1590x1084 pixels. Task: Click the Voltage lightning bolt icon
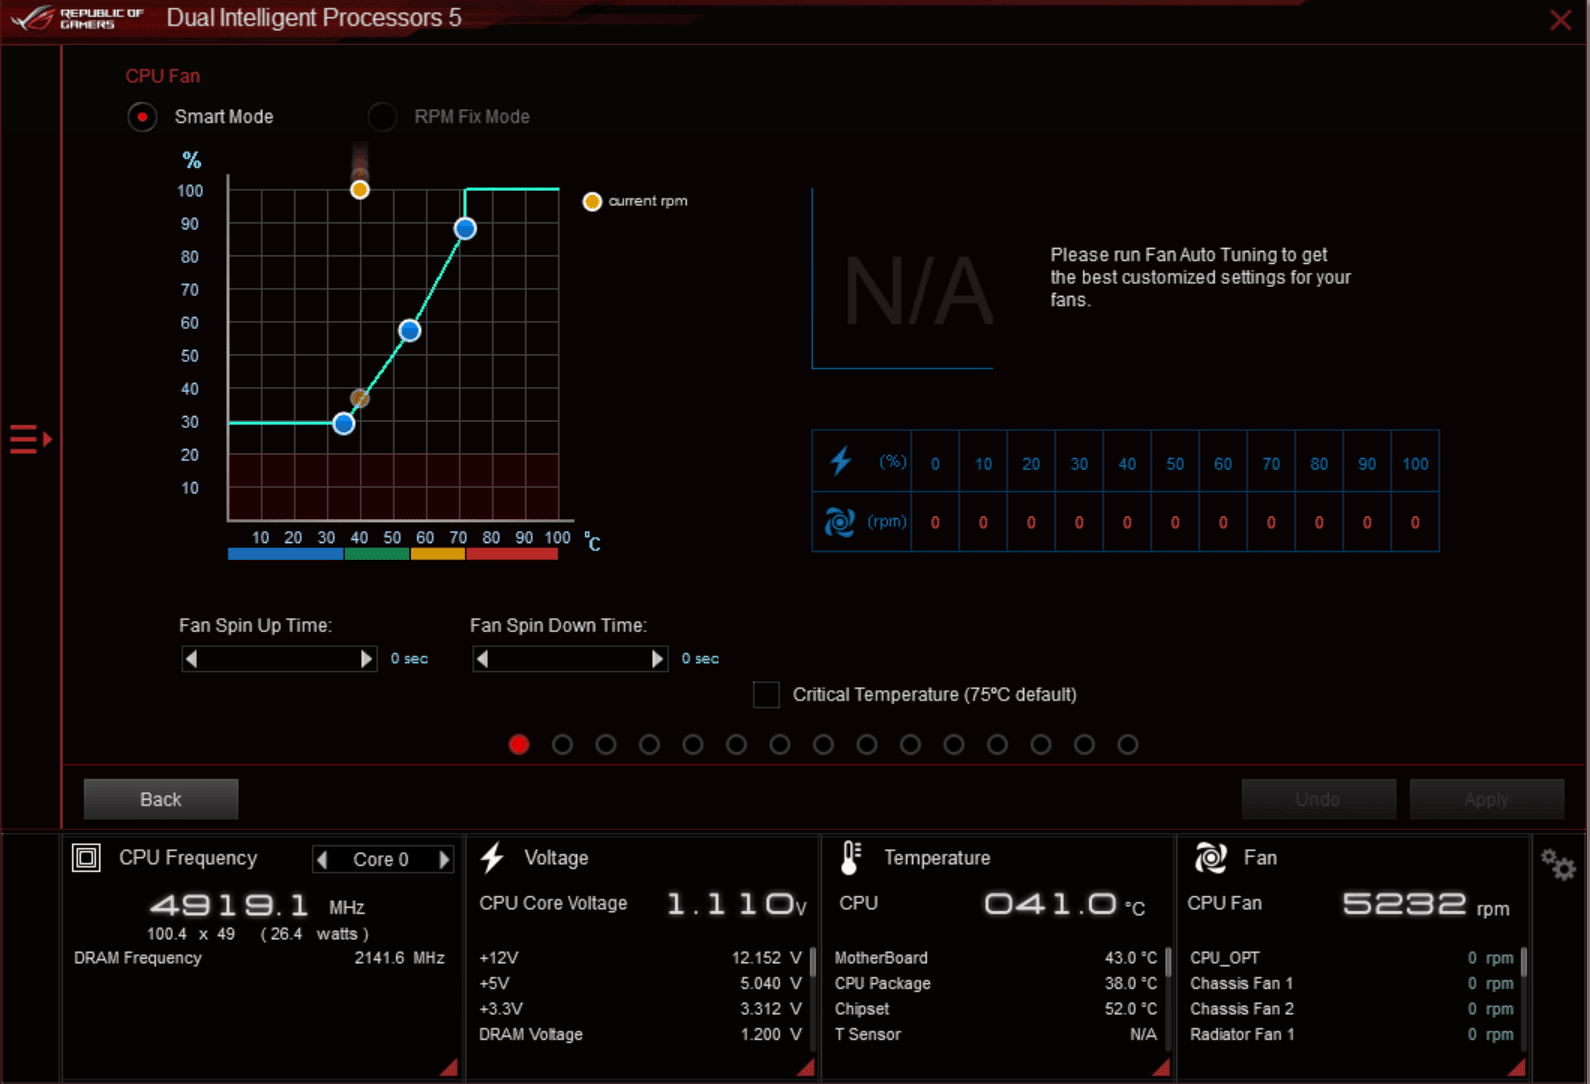pos(492,858)
